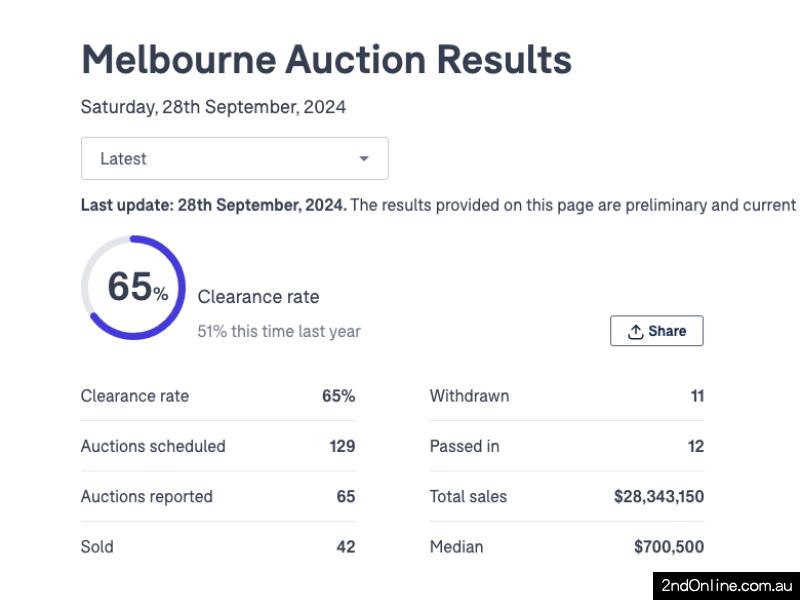Click the Melbourne Auction Results heading
This screenshot has width=800, height=600.
pyautogui.click(x=327, y=60)
